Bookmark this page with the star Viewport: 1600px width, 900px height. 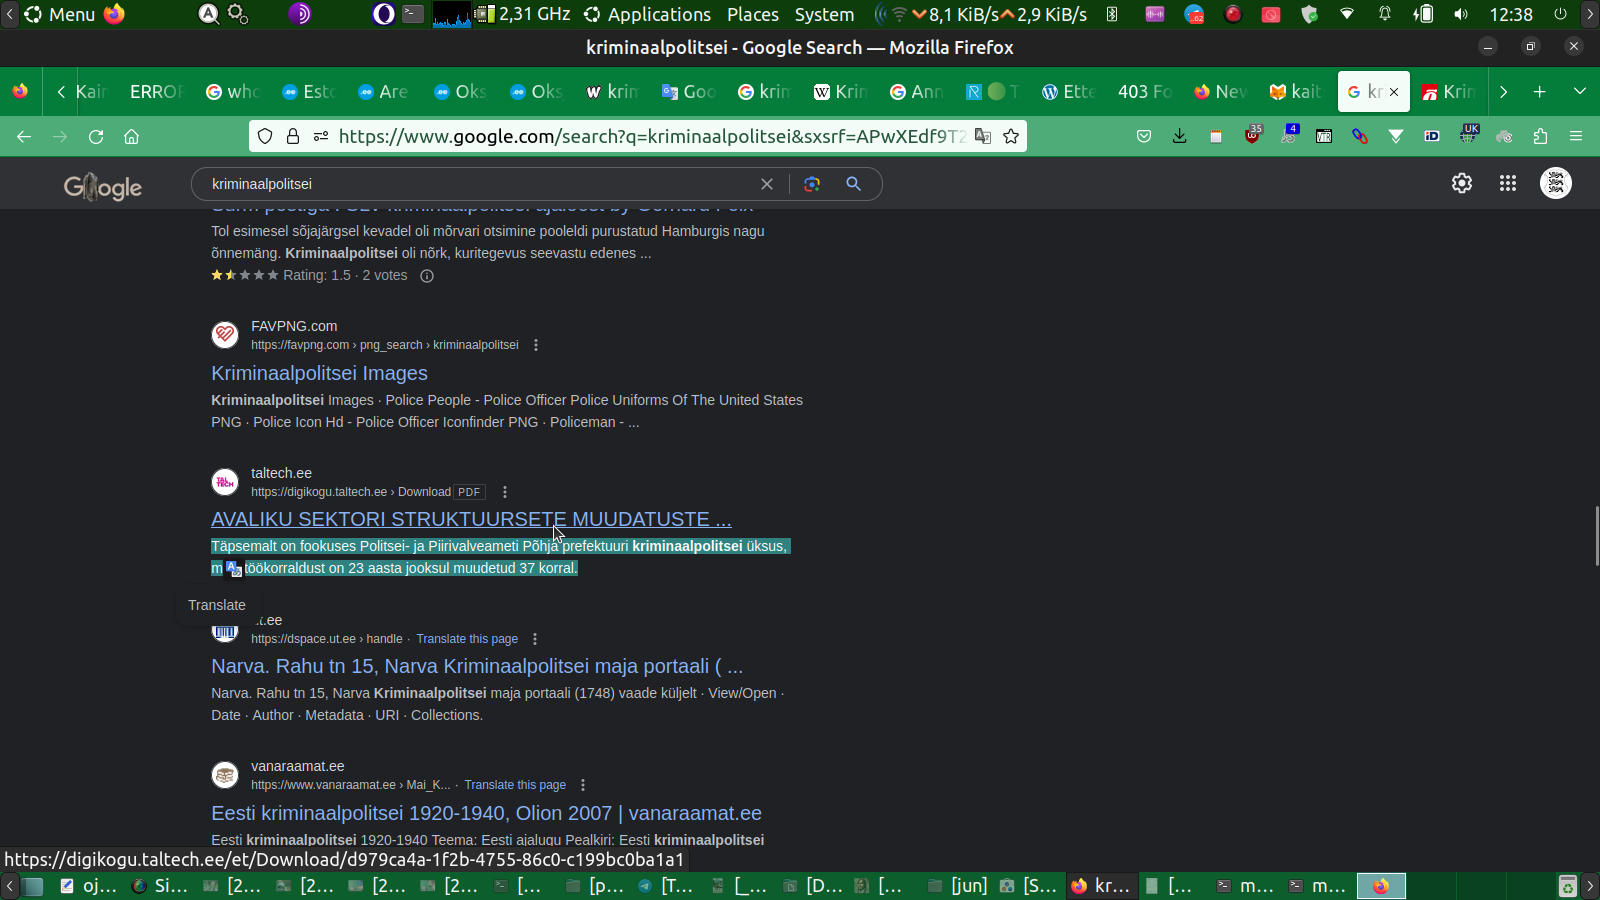coord(1011,137)
